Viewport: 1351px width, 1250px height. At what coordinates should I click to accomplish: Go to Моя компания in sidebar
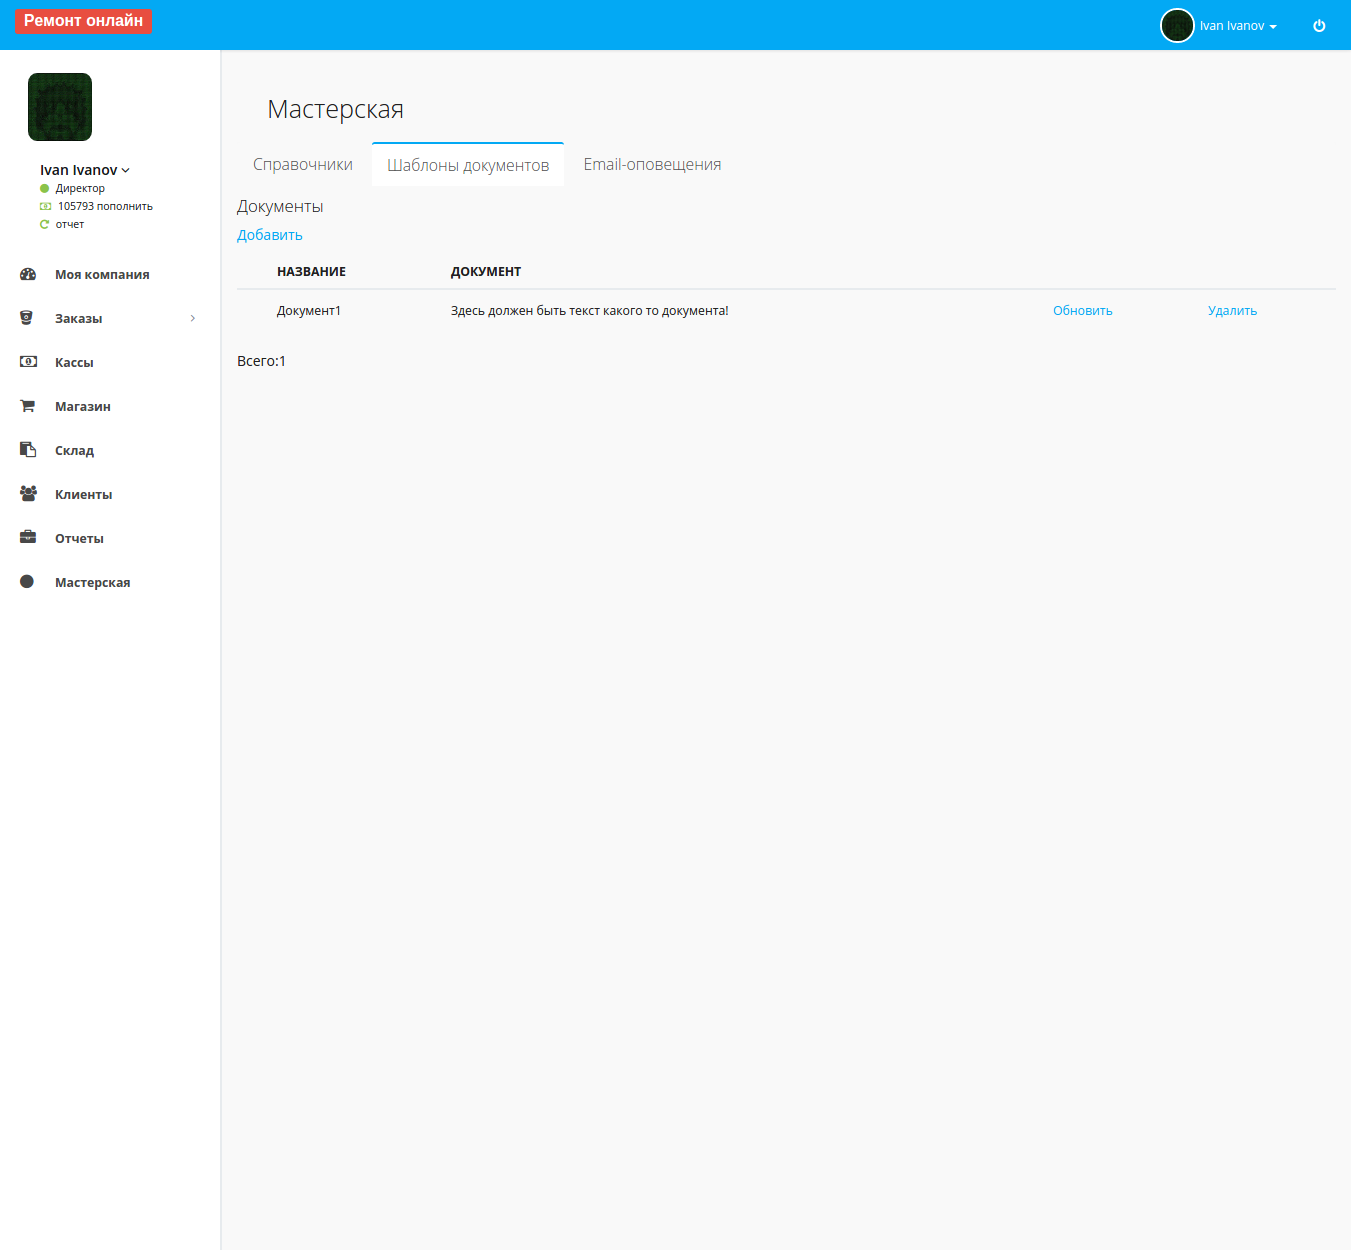pyautogui.click(x=102, y=274)
